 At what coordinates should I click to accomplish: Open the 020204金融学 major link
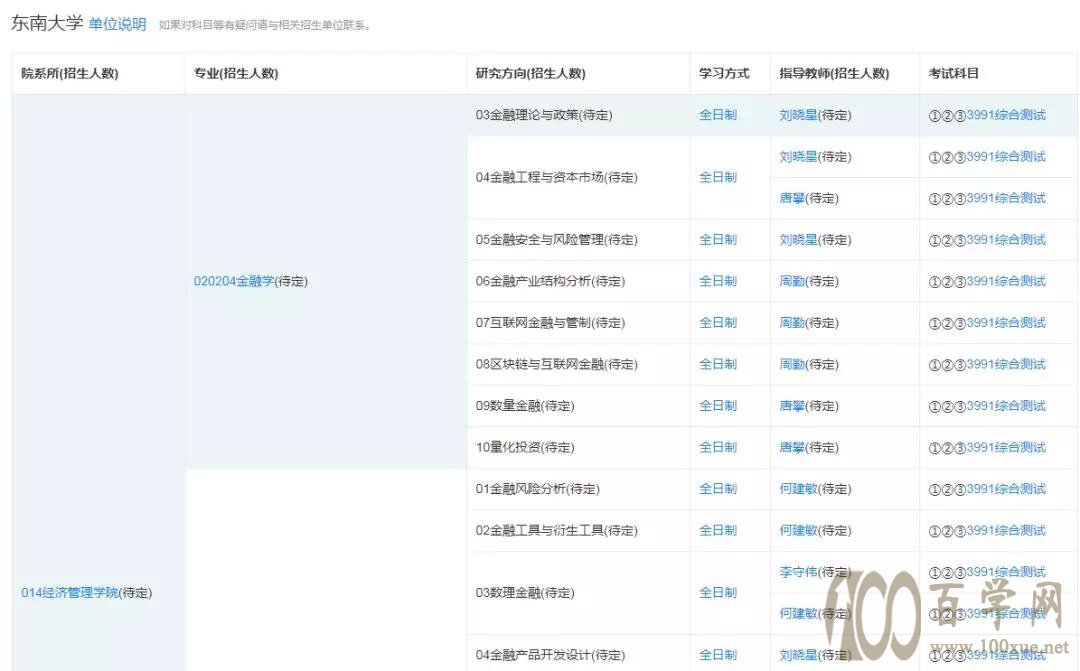[x=233, y=281]
